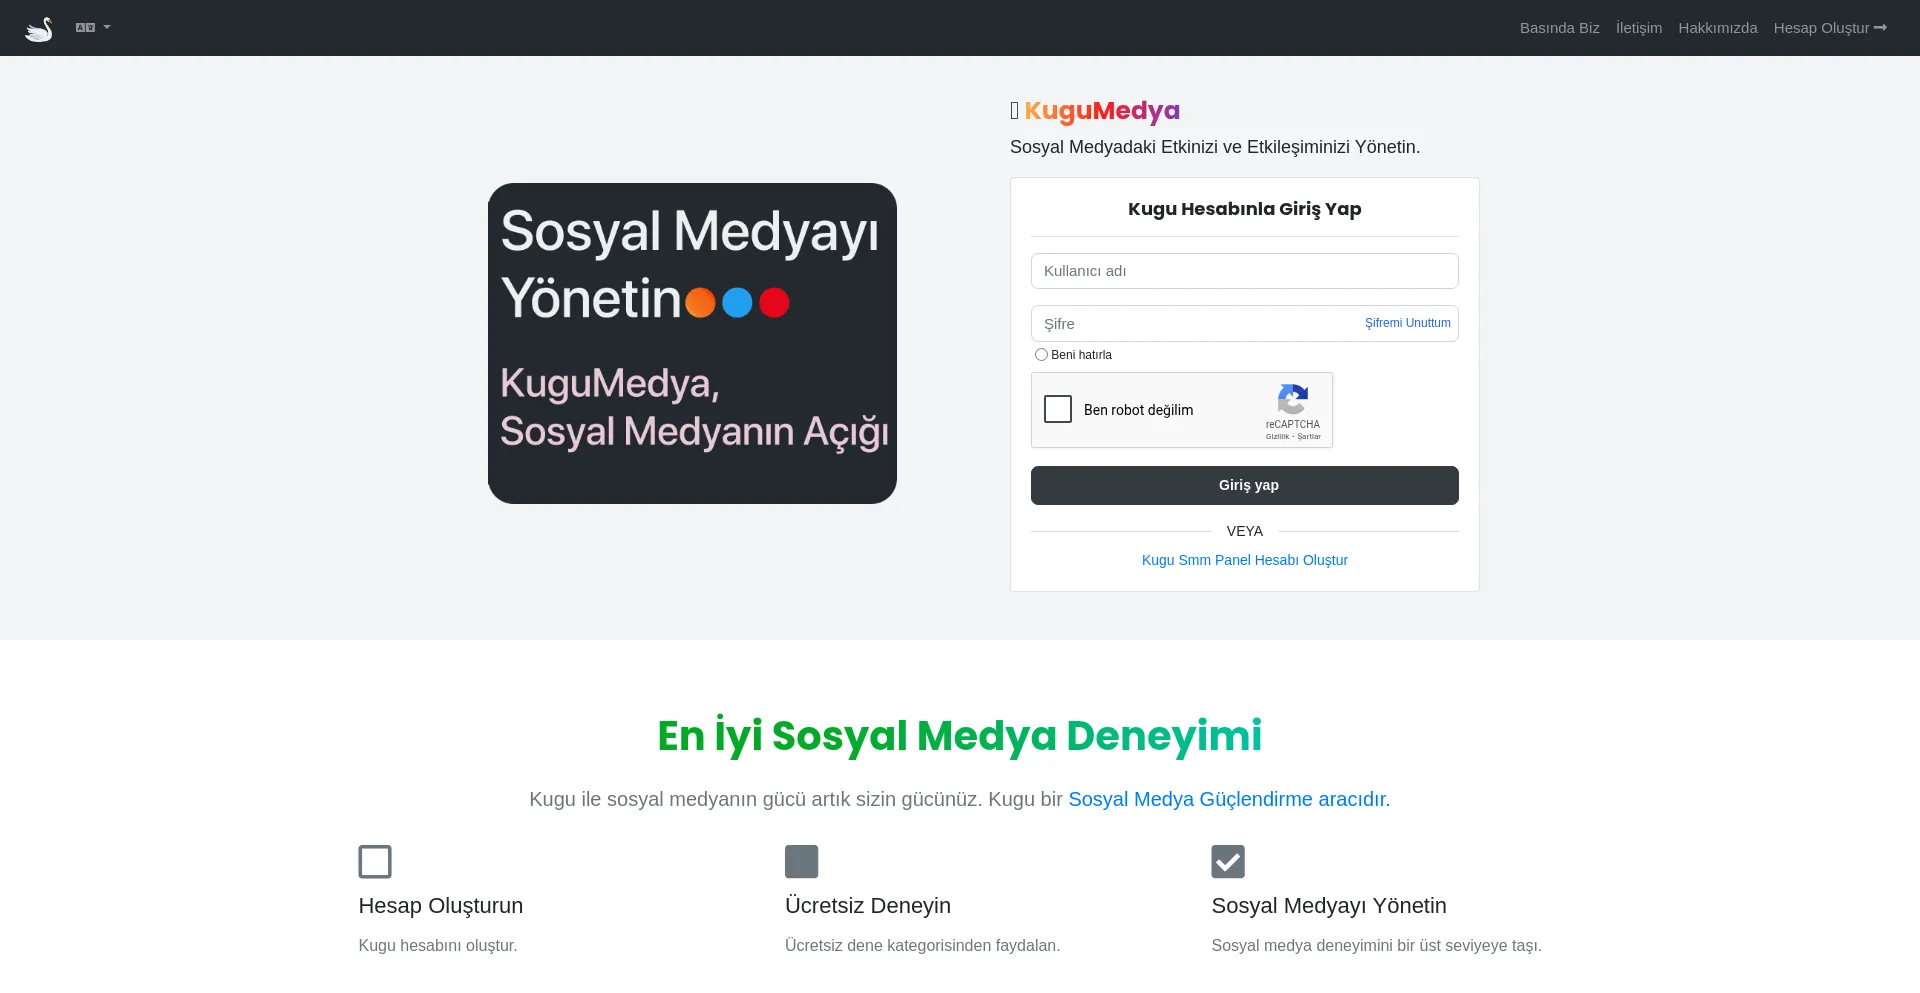Click the Sosyal Medyadaki Etkinizi tagline text
The width and height of the screenshot is (1920, 993).
1214,147
